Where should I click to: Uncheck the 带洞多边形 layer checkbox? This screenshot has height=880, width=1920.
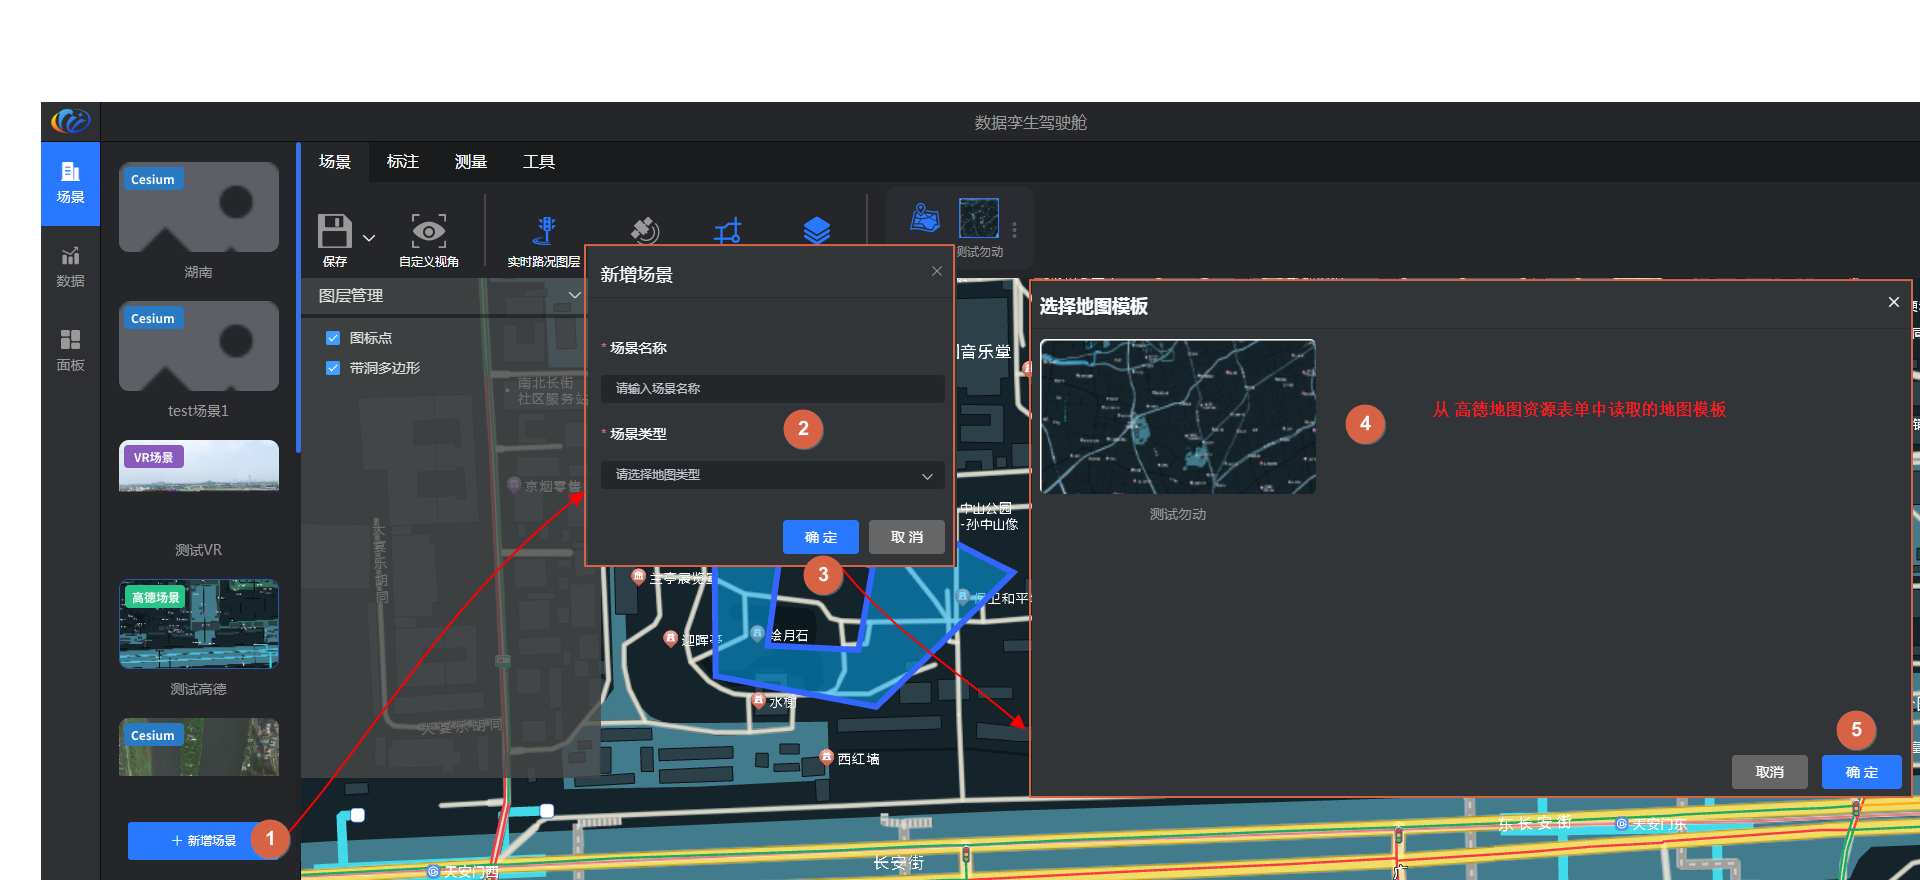pos(333,368)
